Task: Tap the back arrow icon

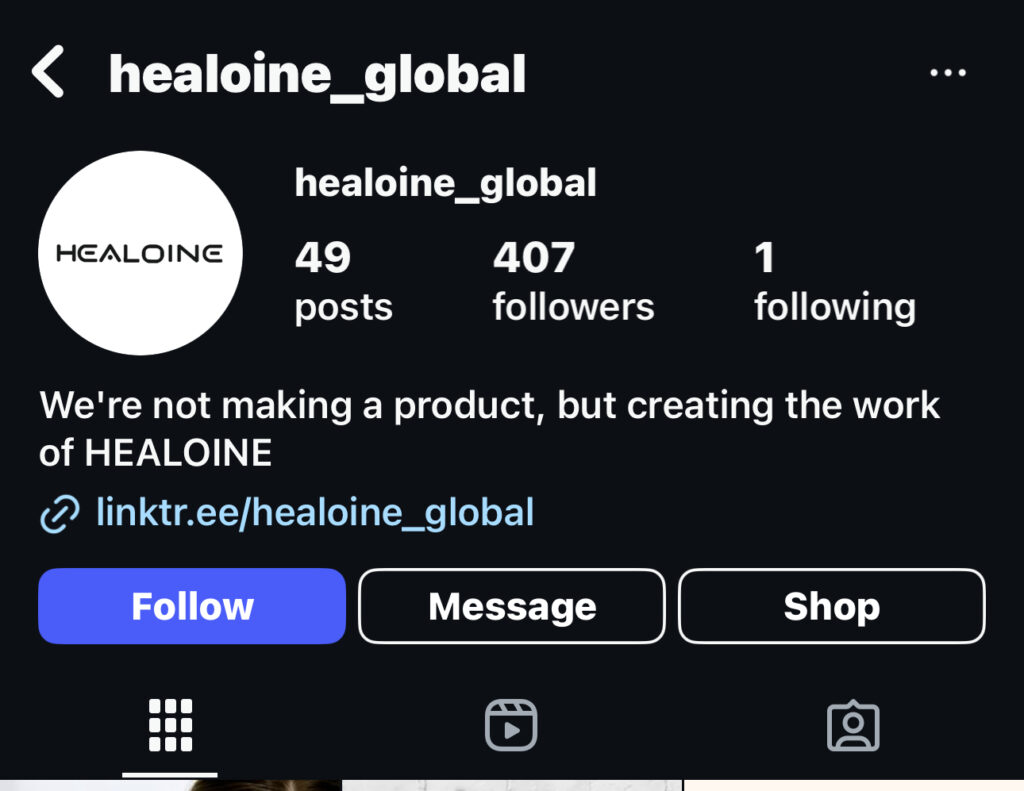Action: click(48, 71)
